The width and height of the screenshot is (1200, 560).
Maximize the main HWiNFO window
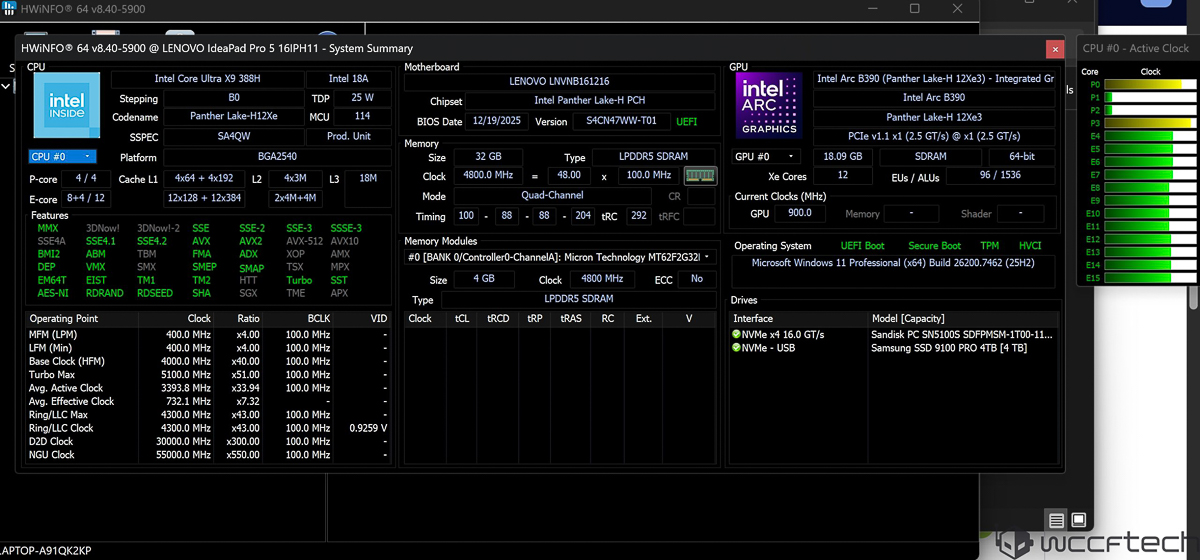(x=914, y=9)
